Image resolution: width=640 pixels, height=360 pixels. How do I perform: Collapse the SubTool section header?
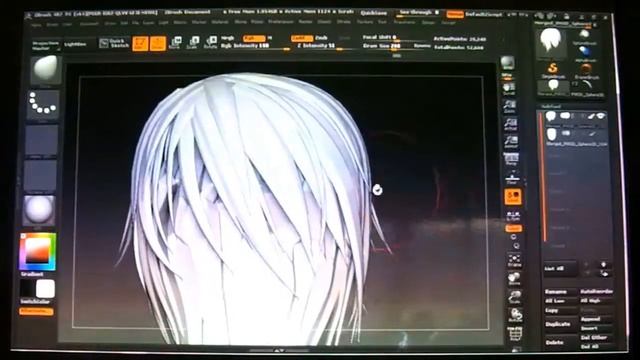[x=551, y=106]
